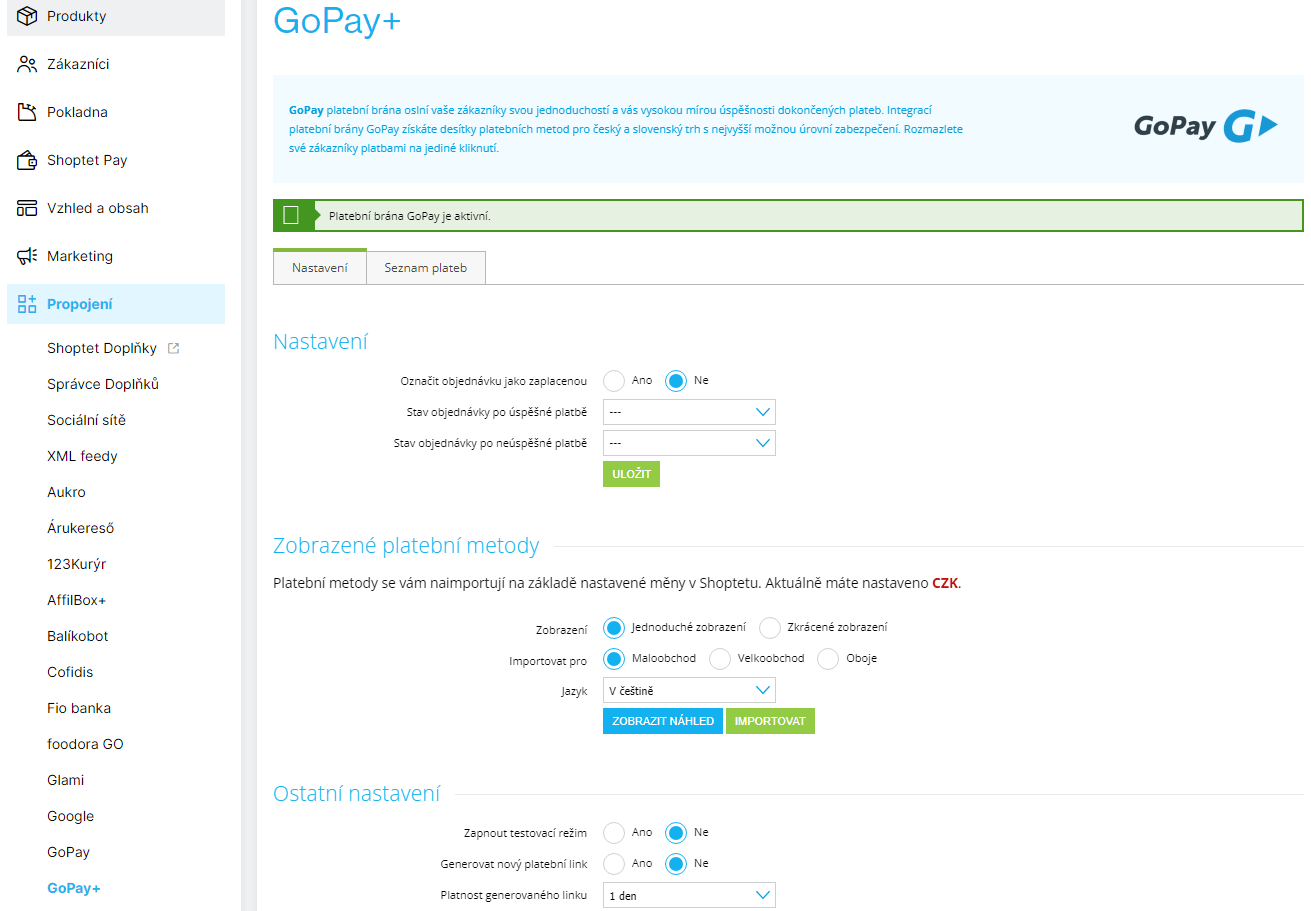Open Stav objednávky po neúspěšné platbě dropdown
The image size is (1311, 911).
pos(689,443)
